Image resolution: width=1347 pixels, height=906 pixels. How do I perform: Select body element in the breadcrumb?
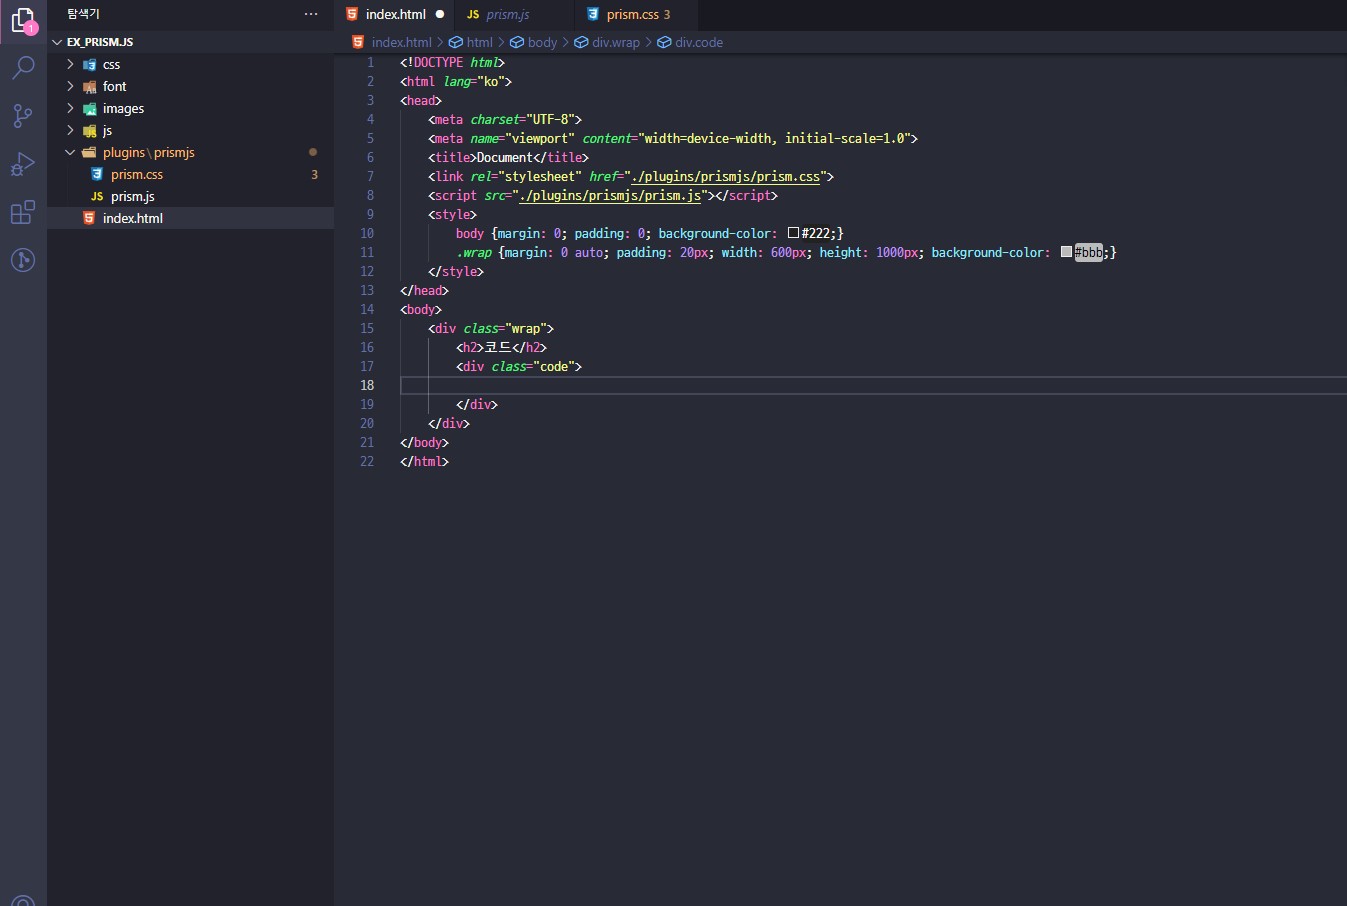tap(542, 42)
